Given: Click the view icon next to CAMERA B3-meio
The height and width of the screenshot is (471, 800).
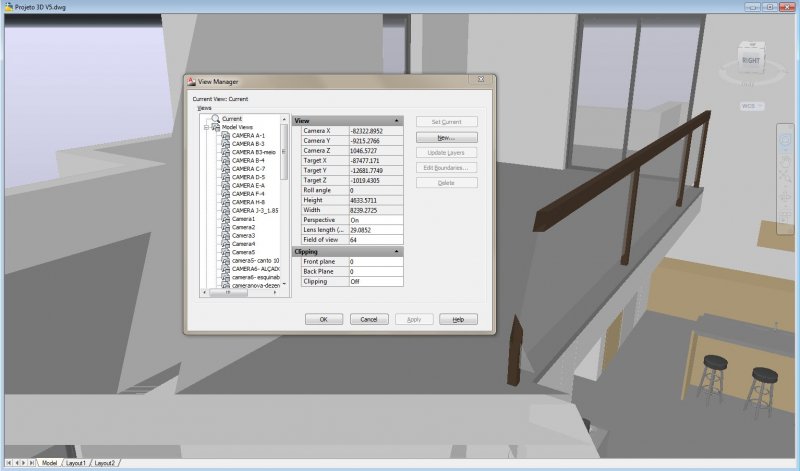Looking at the screenshot, I should (226, 152).
